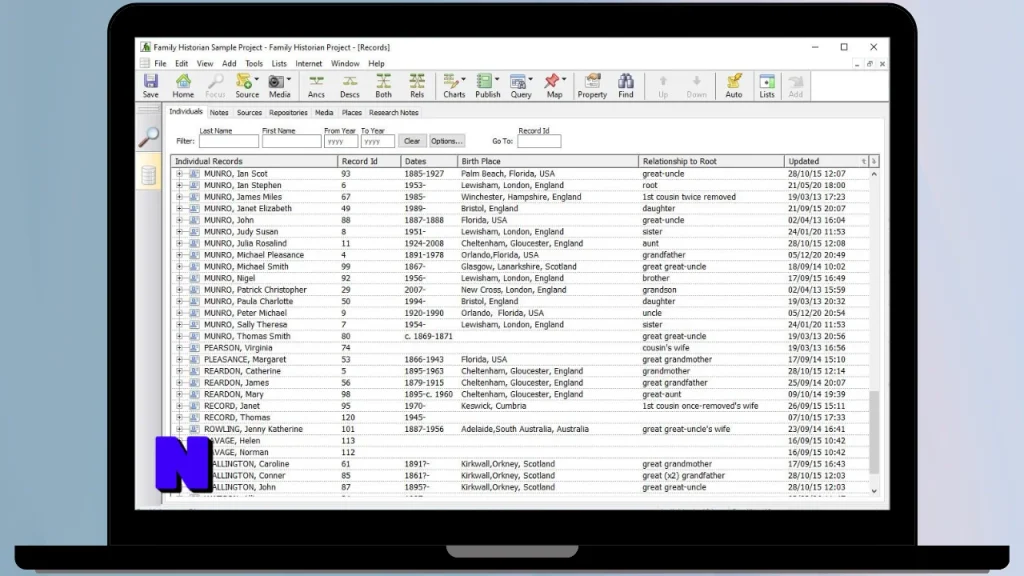Select the row REARDON, Mary
This screenshot has width=1024, height=576.
(x=520, y=394)
